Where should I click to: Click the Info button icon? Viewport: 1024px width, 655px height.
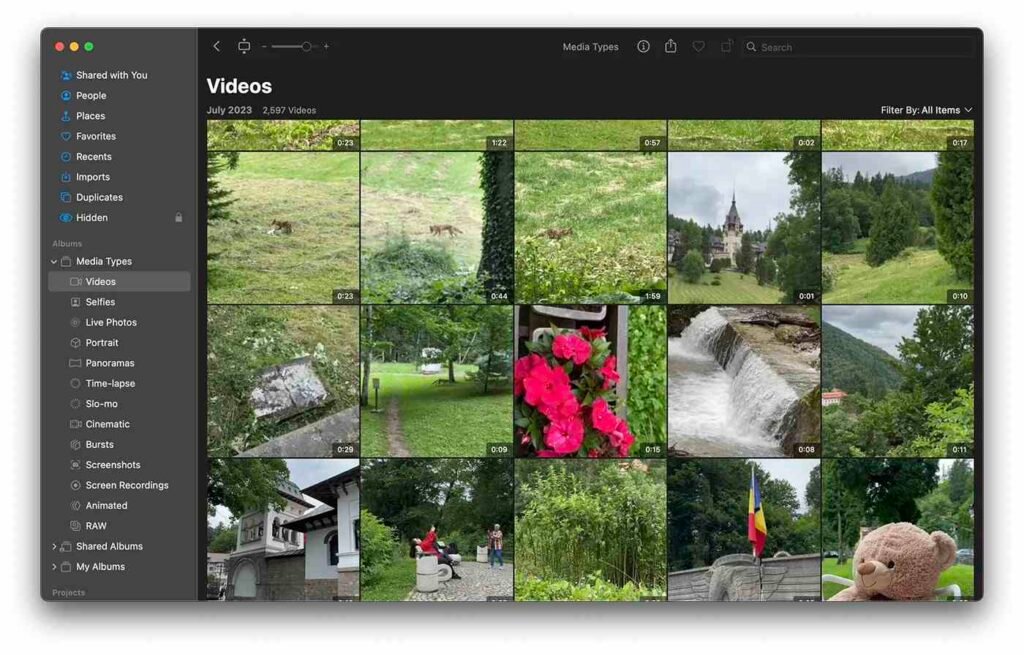[x=643, y=46]
